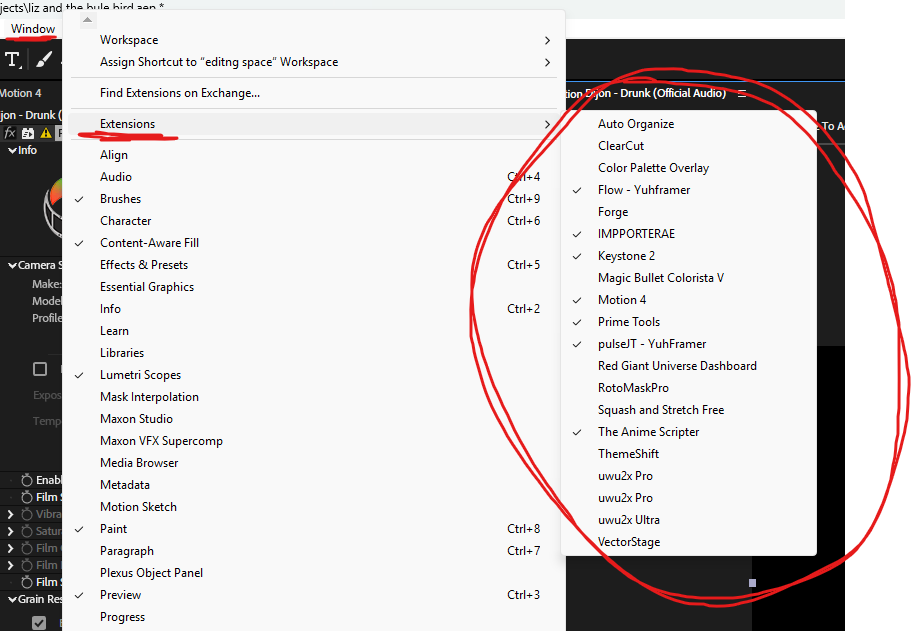Open Media Browser panel

(x=314, y=464)
